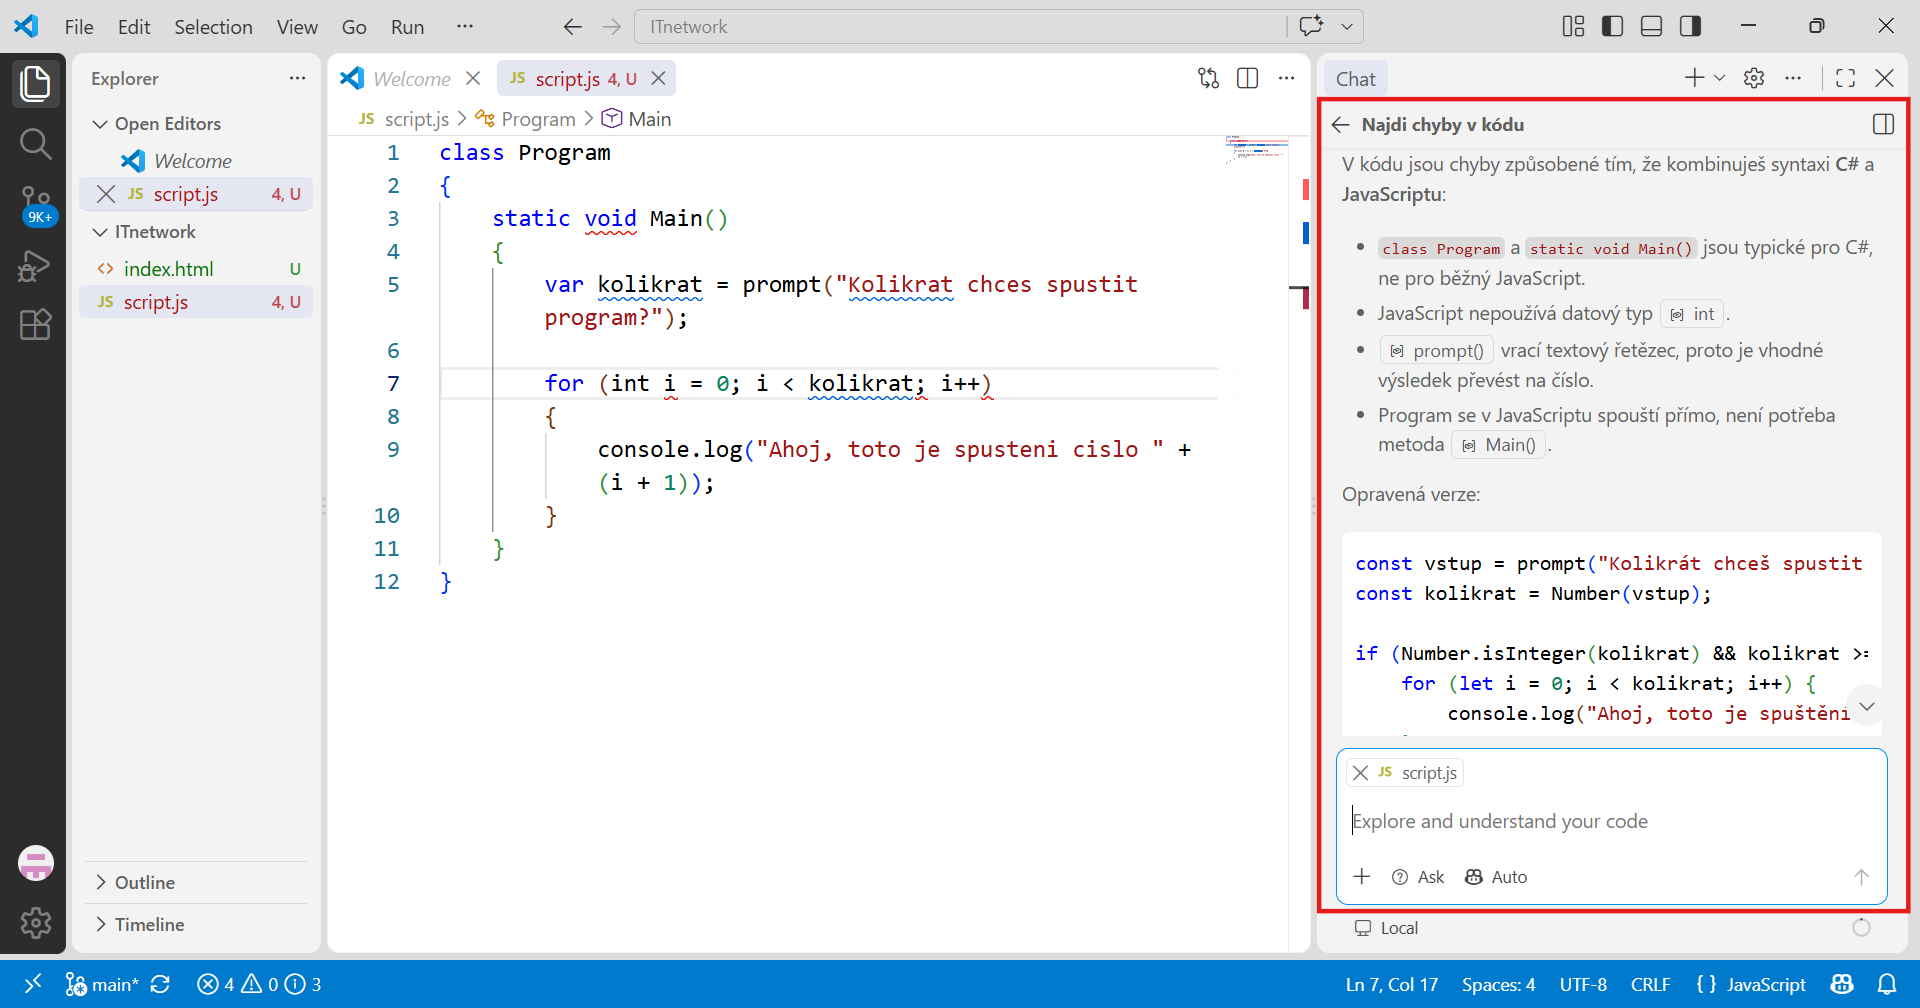Click the Synchronize Changes icon
This screenshot has height=1008, width=1920.
[160, 984]
